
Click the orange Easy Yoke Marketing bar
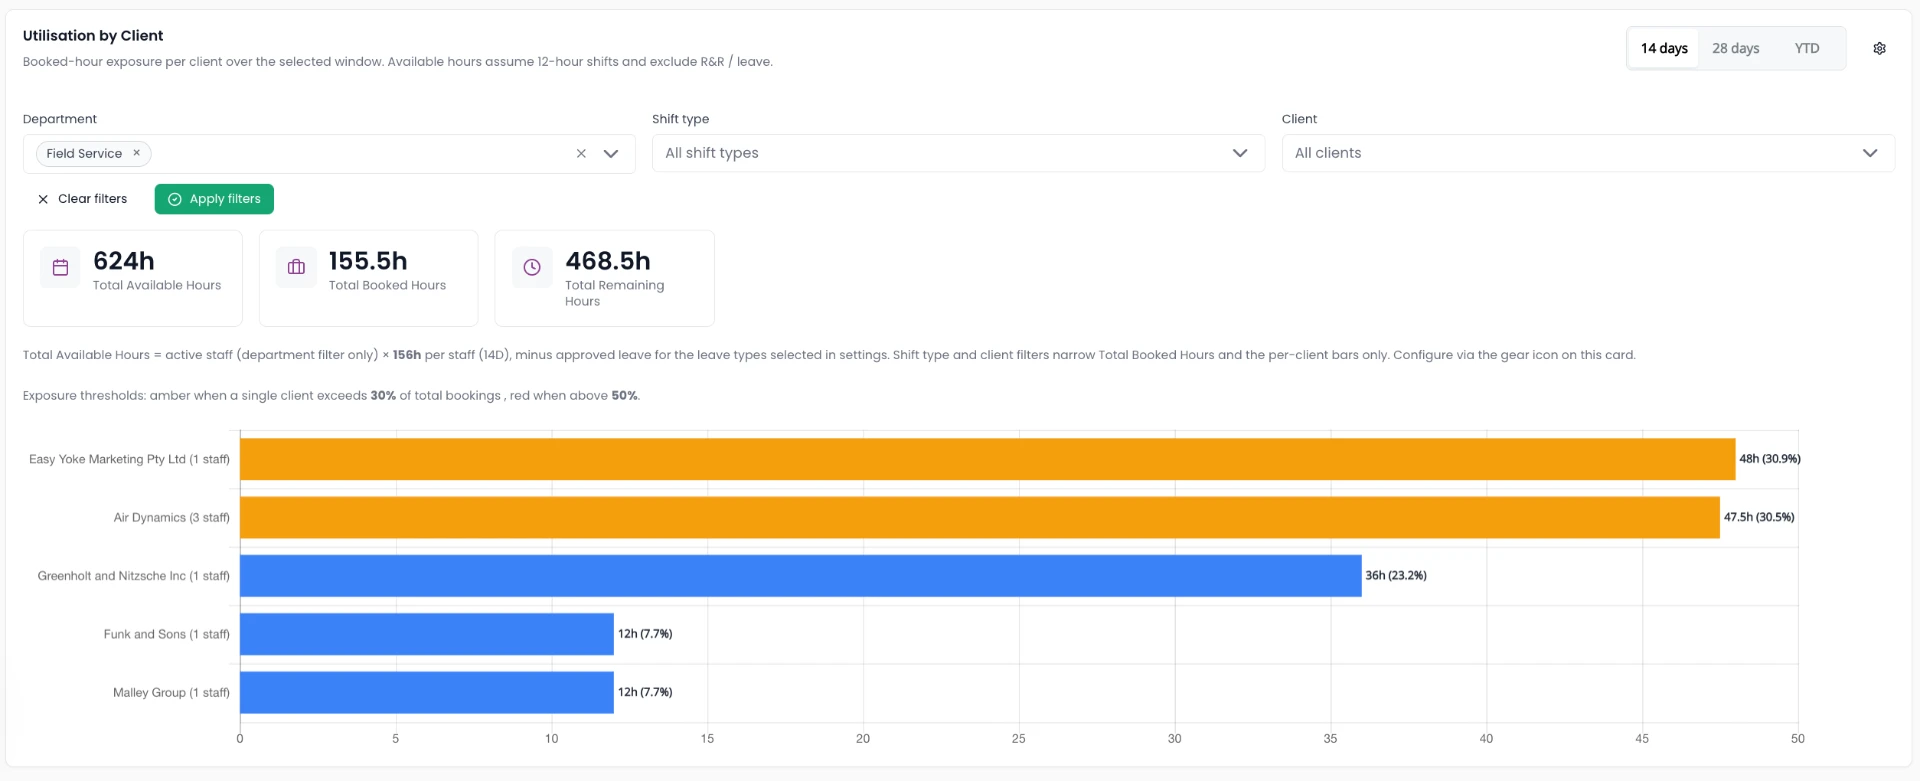tap(987, 459)
